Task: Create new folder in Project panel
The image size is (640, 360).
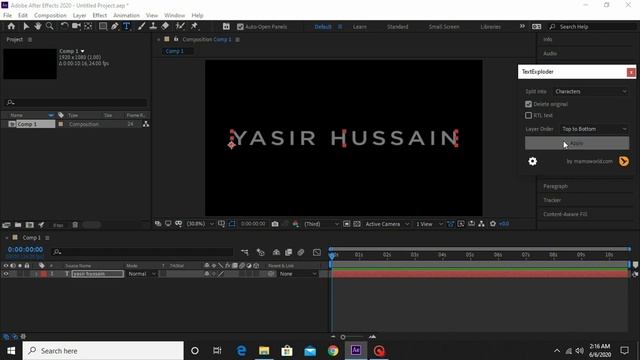Action: [x=18, y=225]
